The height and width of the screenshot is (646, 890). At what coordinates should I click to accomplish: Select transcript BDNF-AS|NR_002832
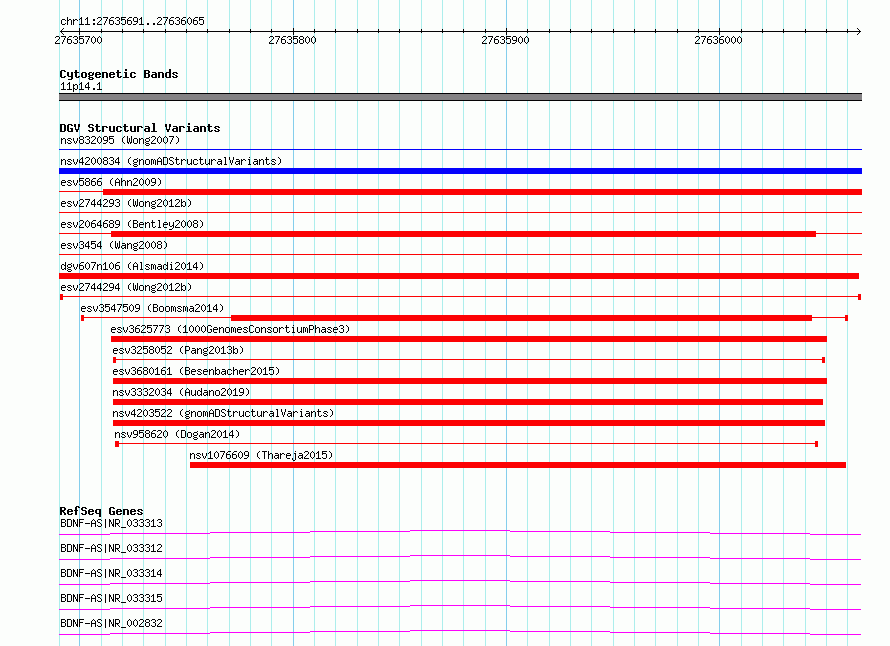pos(111,623)
